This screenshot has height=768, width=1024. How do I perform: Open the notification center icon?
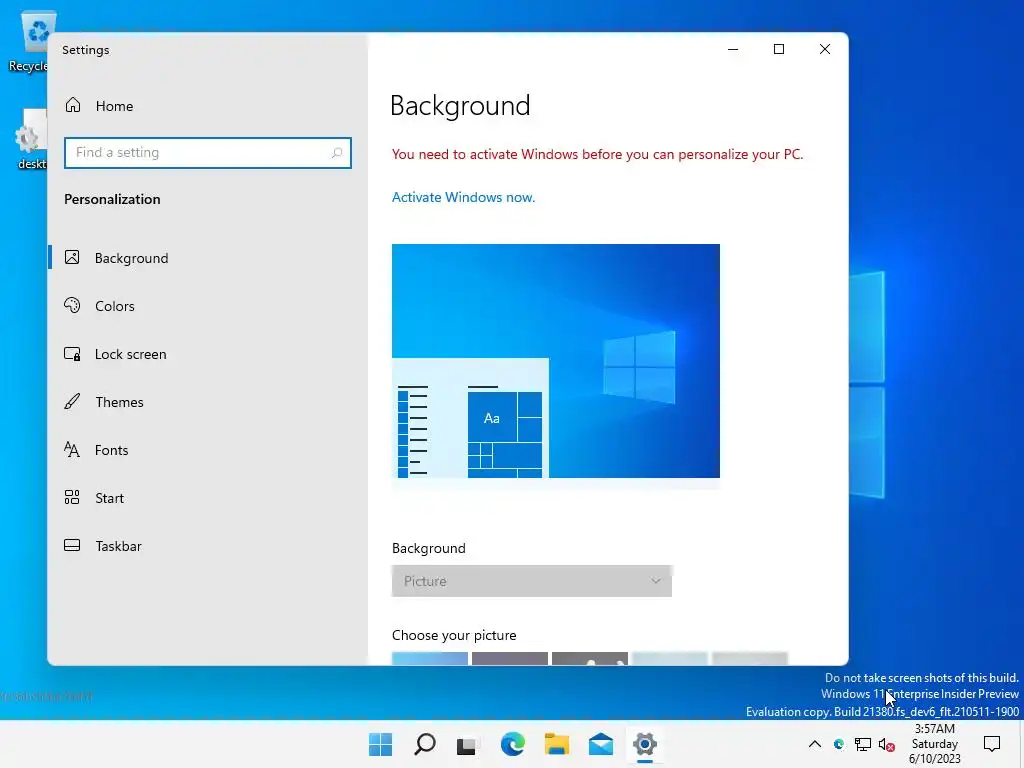[992, 743]
